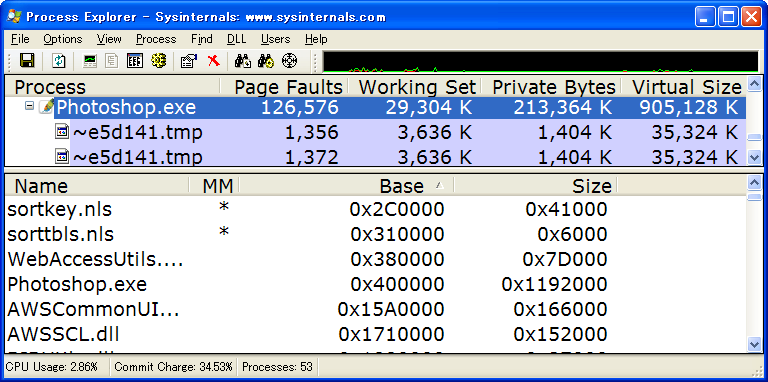Viewport: 768px width, 382px height.
Task: Select the sortkey.nls entry
Action: [x=59, y=210]
